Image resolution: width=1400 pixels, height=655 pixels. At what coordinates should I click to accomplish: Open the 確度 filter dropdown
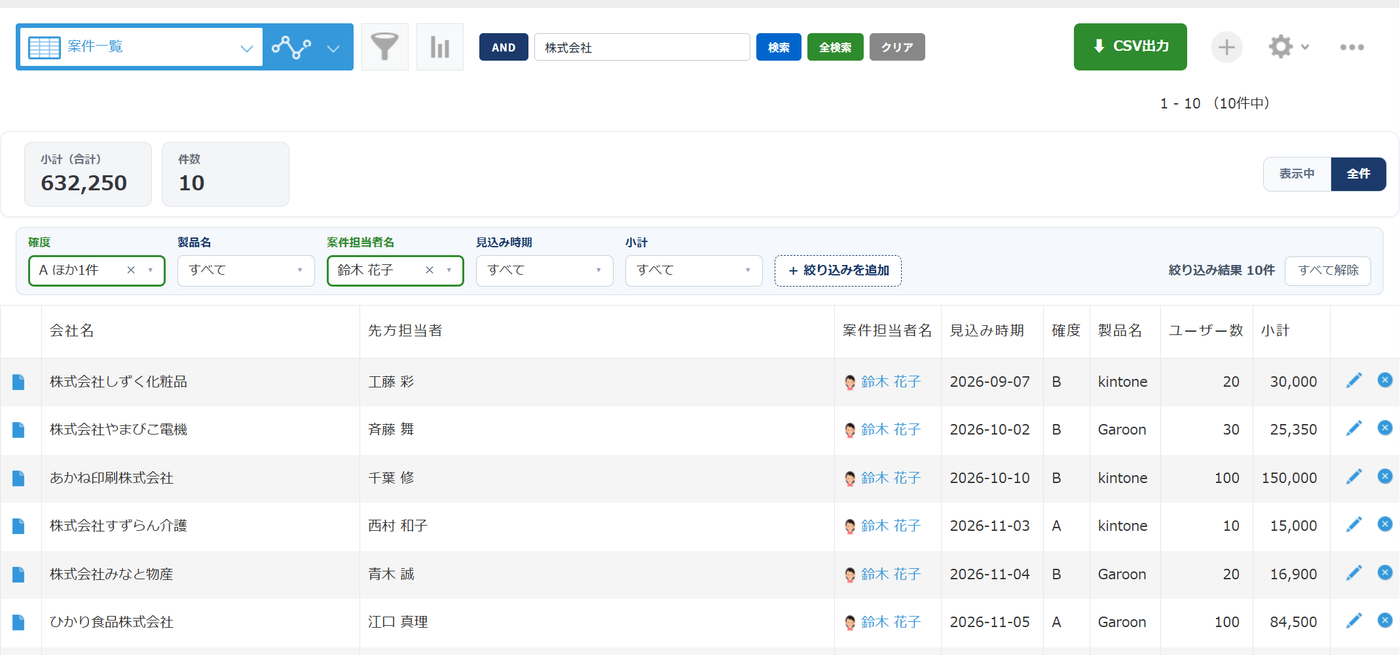click(97, 271)
